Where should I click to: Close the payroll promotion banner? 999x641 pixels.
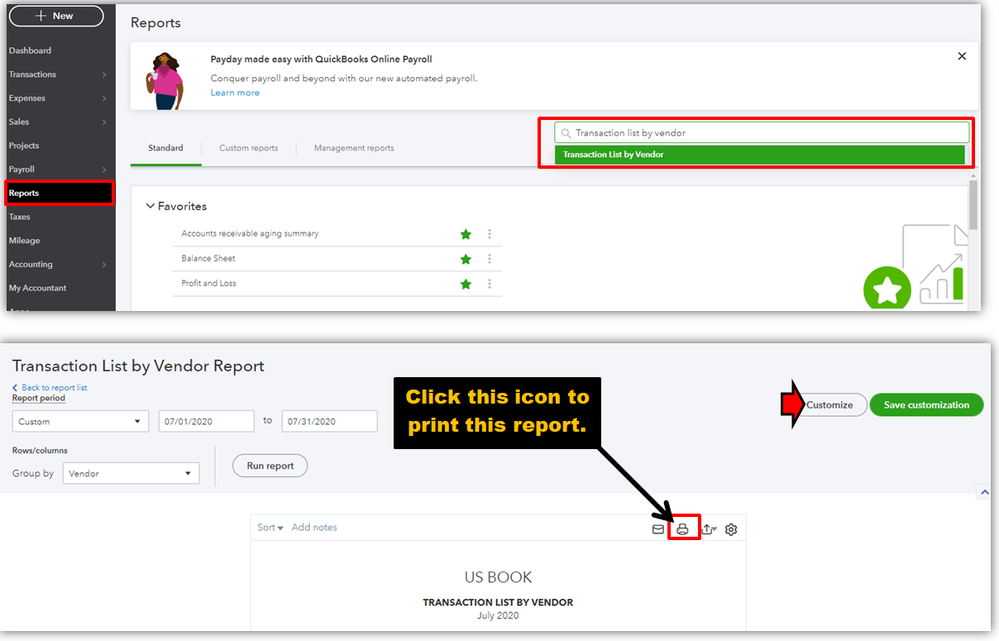pyautogui.click(x=962, y=56)
